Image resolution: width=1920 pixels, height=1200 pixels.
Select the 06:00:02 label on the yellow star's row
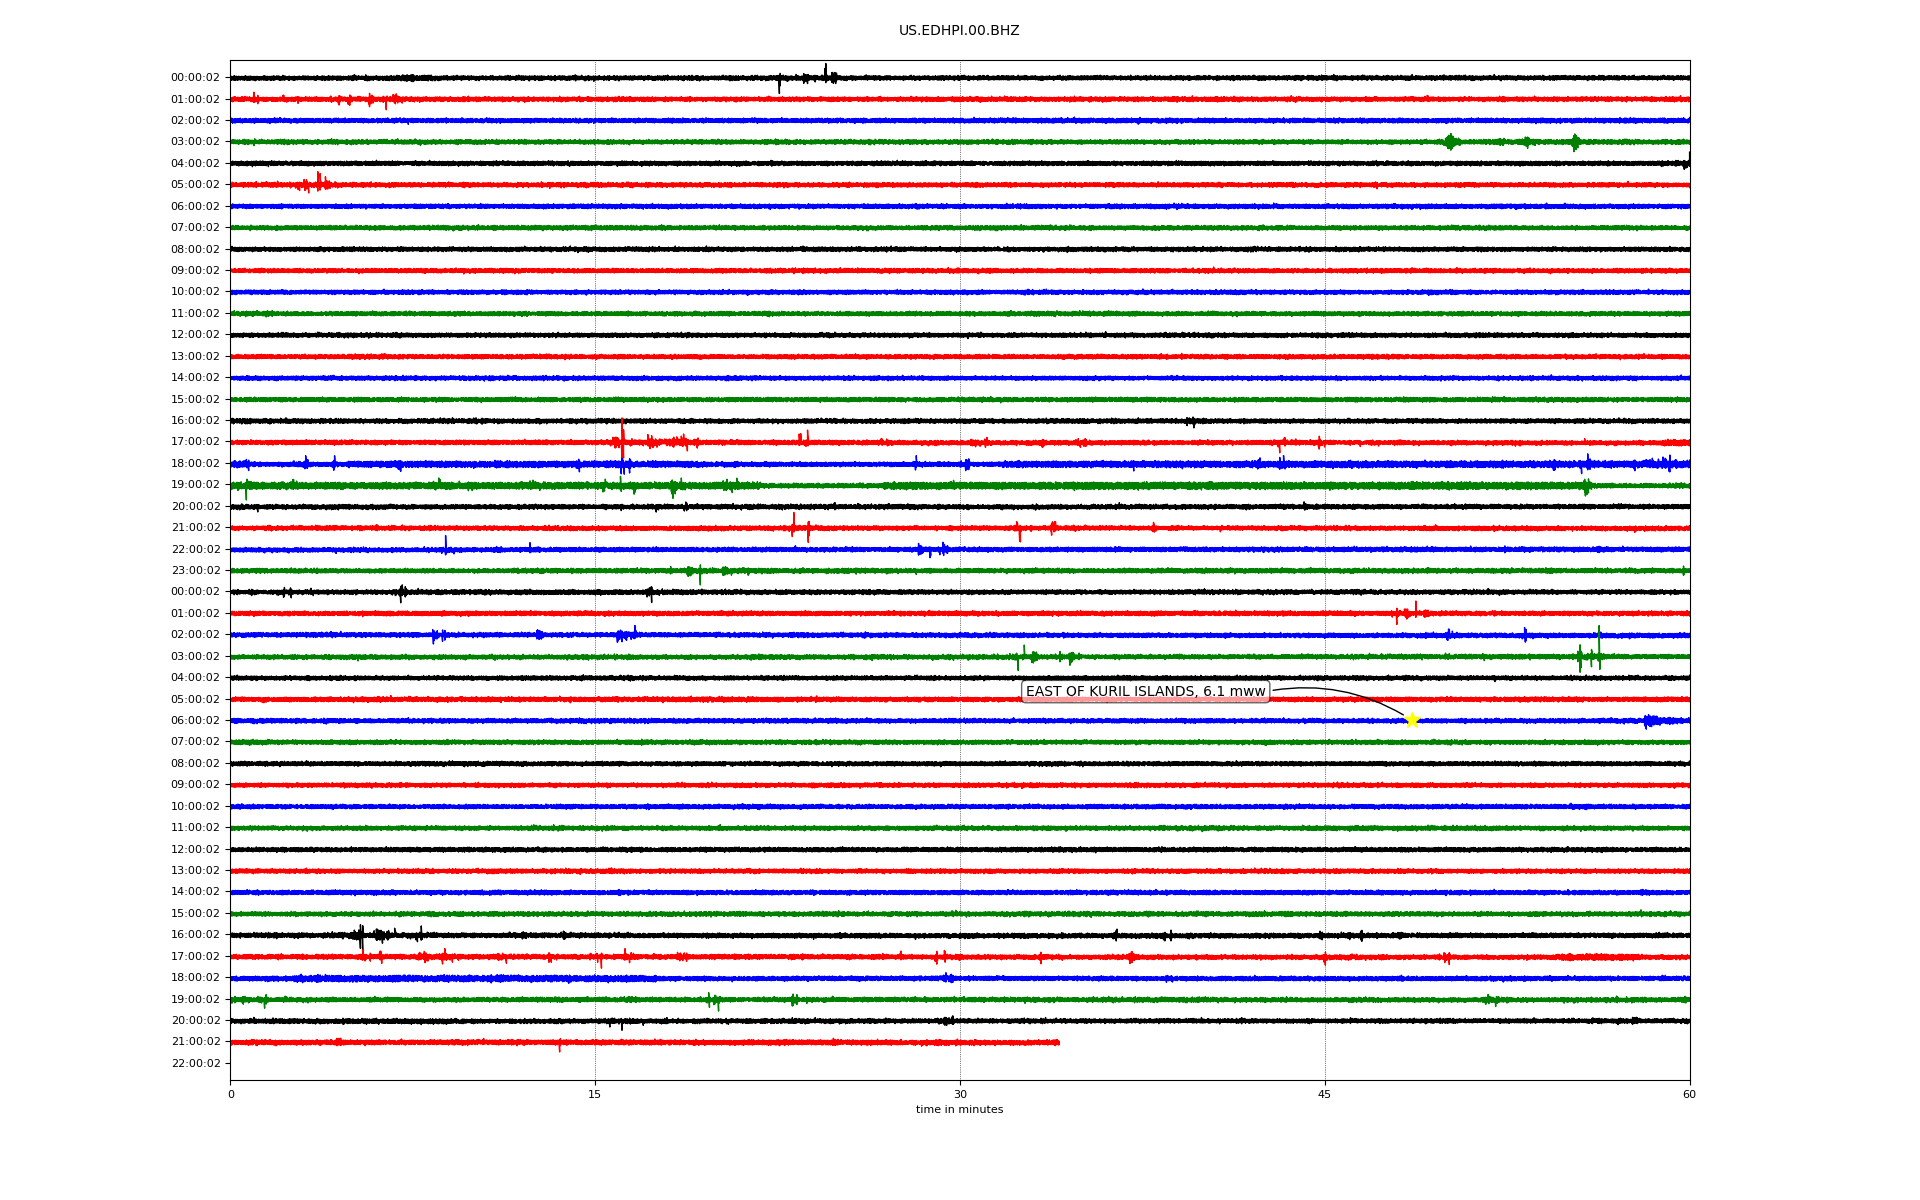195,721
